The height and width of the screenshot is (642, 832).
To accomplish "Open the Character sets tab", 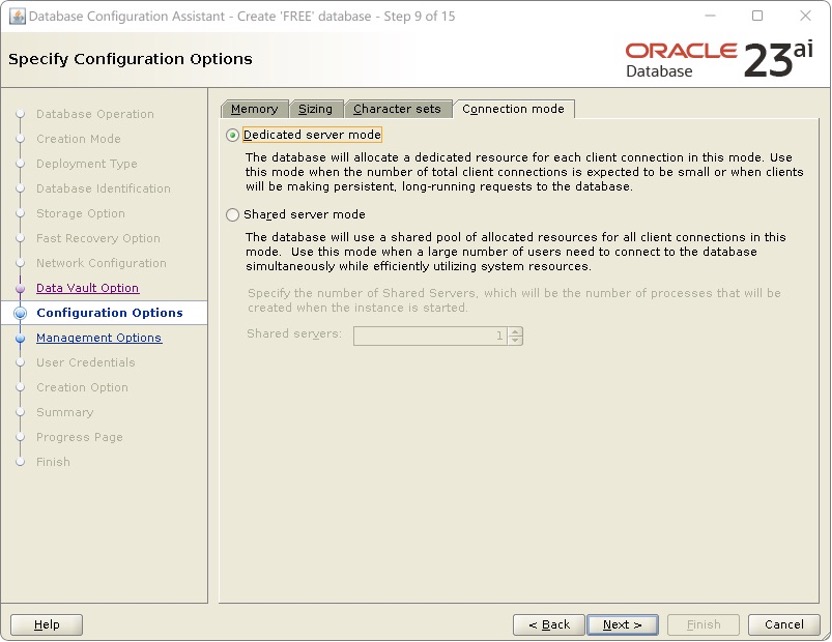I will tap(398, 109).
